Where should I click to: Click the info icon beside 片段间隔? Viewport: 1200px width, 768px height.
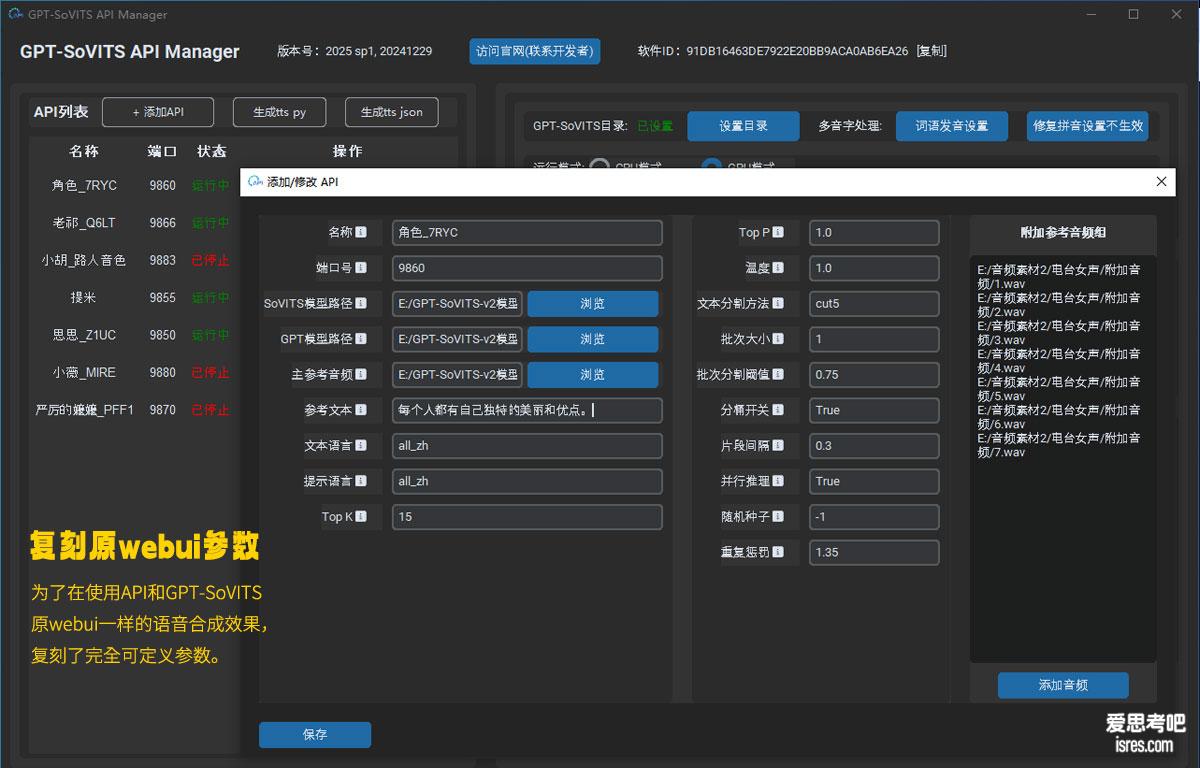point(778,446)
